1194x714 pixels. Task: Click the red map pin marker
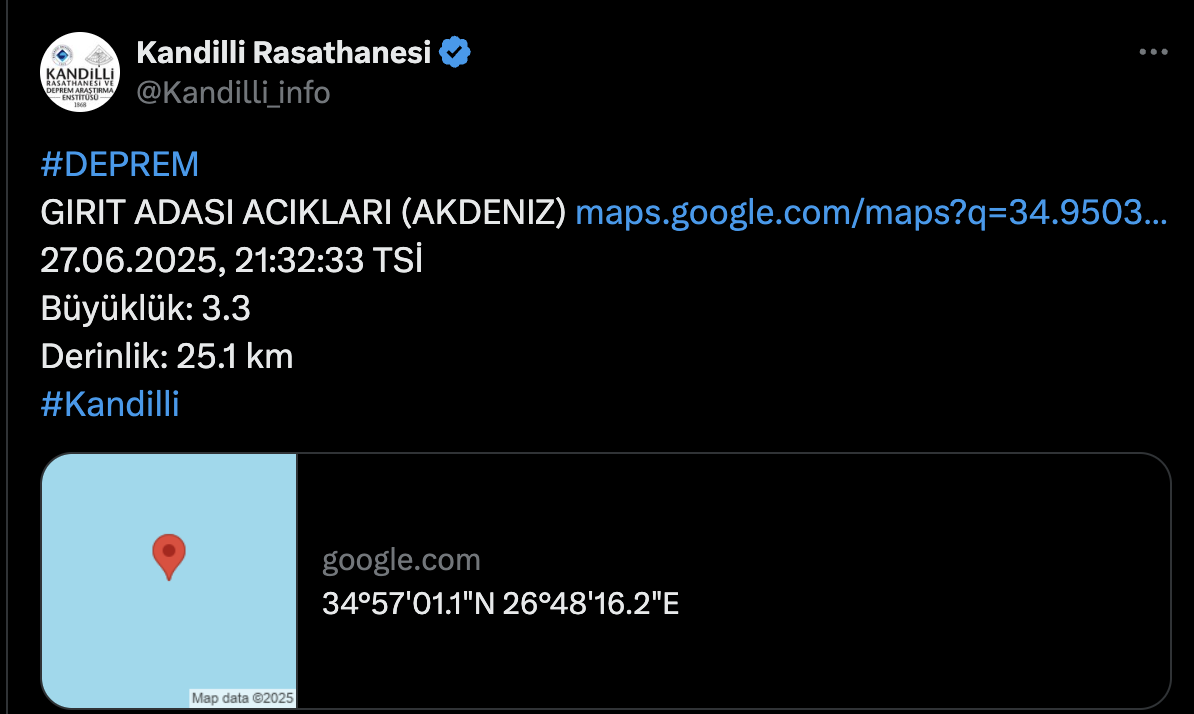click(169, 556)
